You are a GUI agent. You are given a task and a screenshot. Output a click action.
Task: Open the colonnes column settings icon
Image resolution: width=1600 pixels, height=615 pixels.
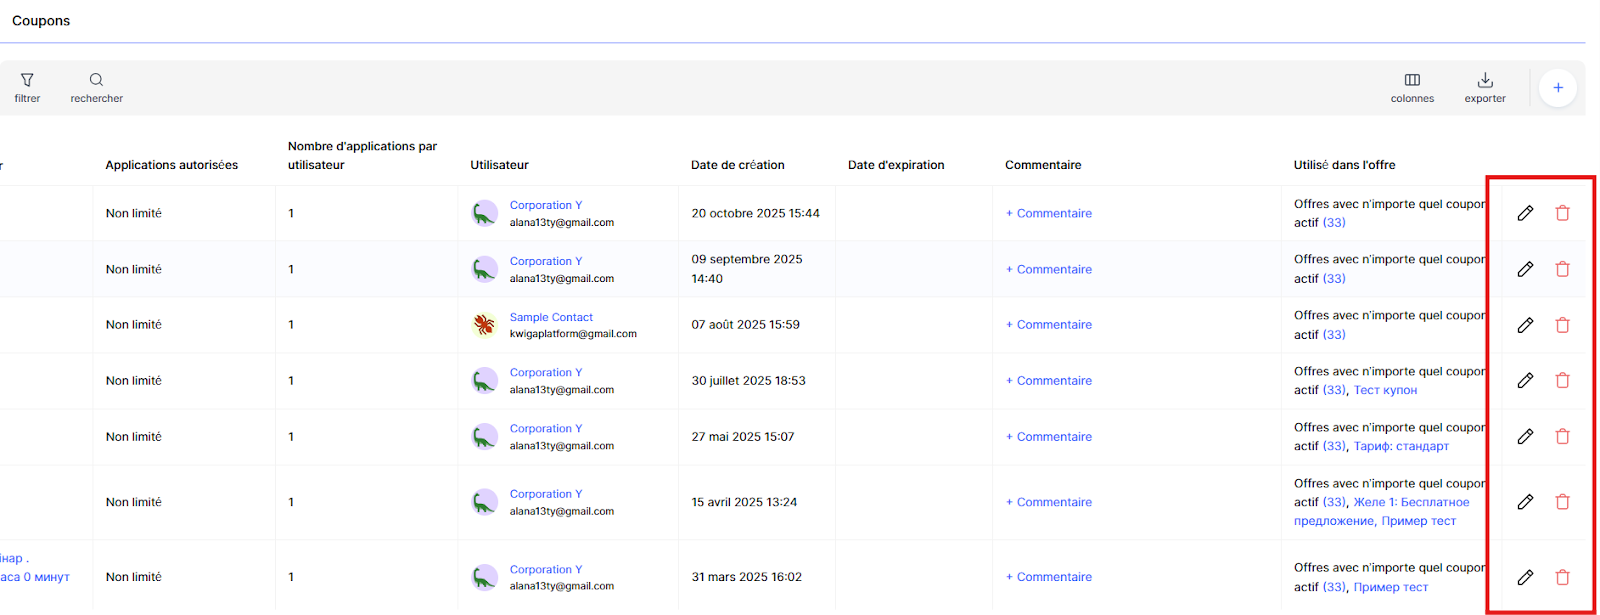click(x=1412, y=80)
